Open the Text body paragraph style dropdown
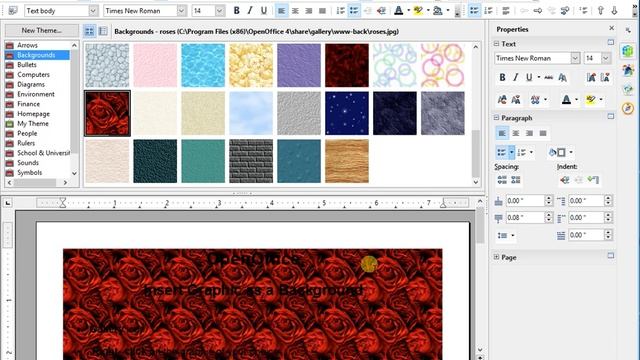The width and height of the screenshot is (640, 360). point(93,11)
